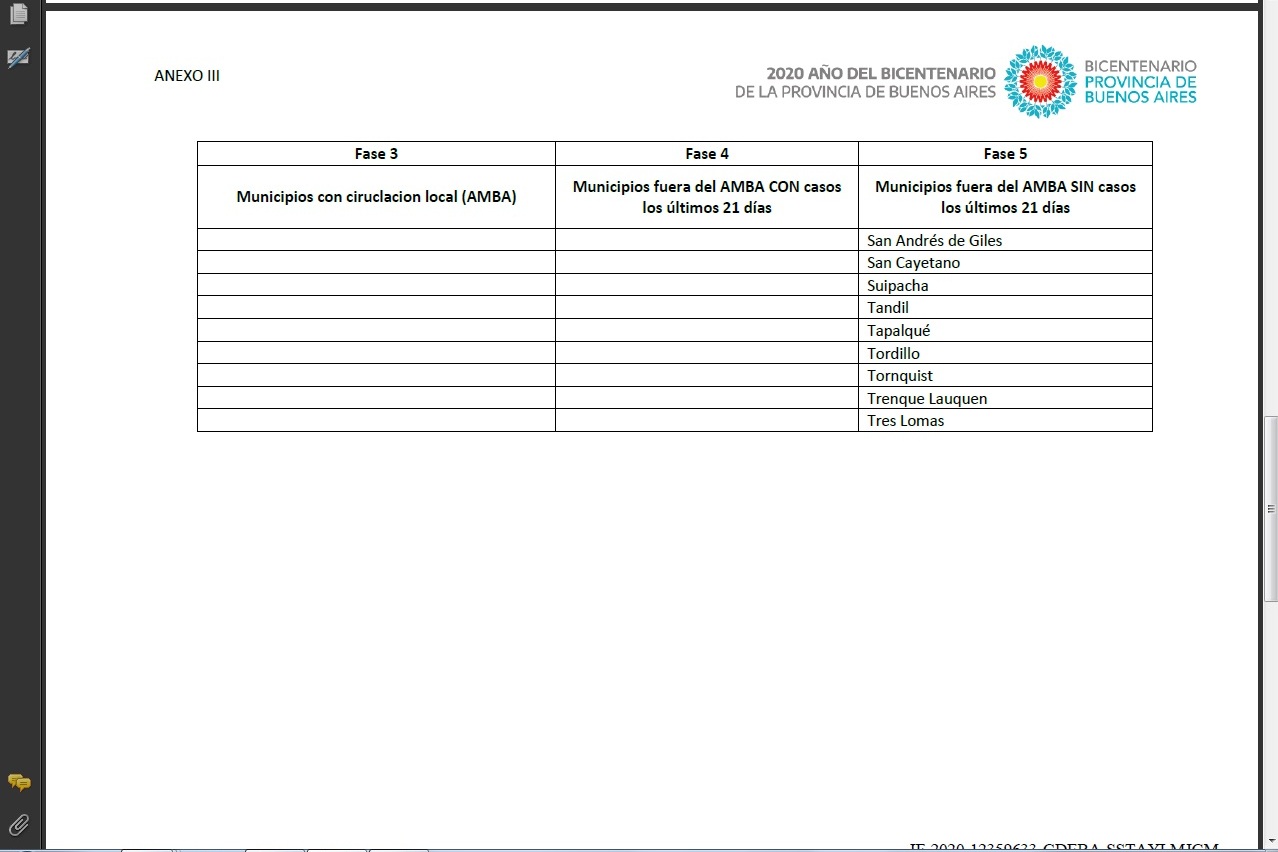
Task: Click the Fase 3 column header
Action: 376,154
